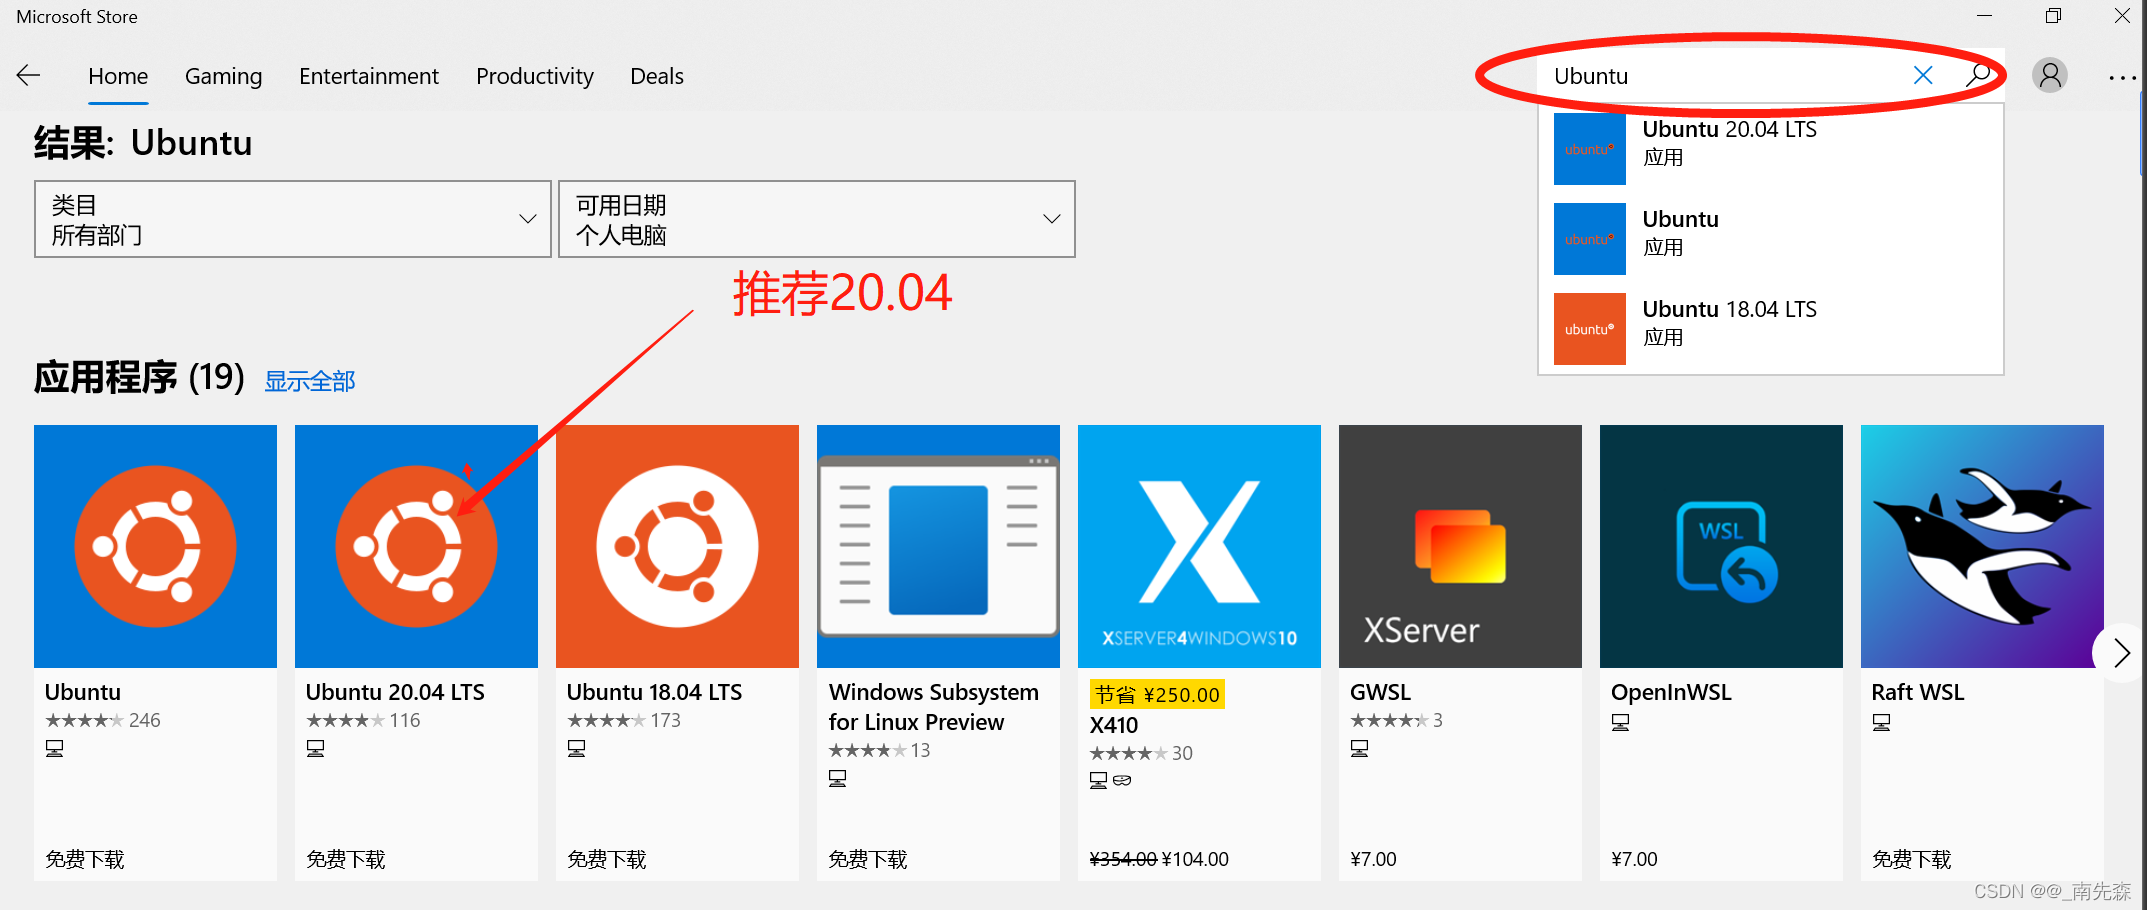
Task: Switch to the Home tab
Action: click(118, 77)
